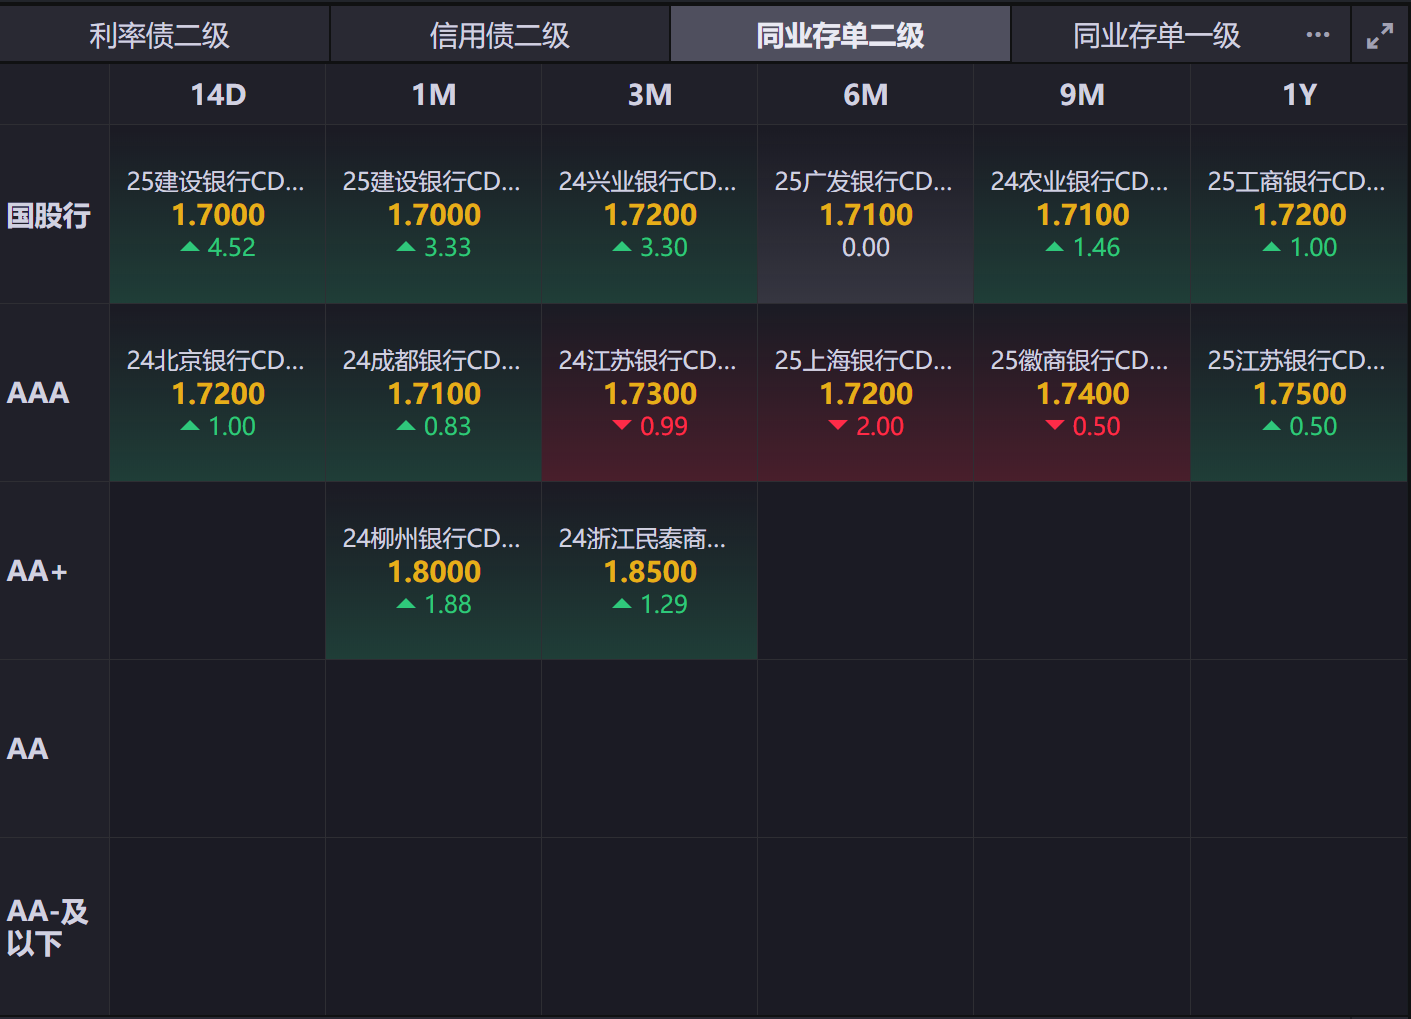The height and width of the screenshot is (1019, 1411).
Task: Click the 1Y column header
Action: pyautogui.click(x=1299, y=95)
